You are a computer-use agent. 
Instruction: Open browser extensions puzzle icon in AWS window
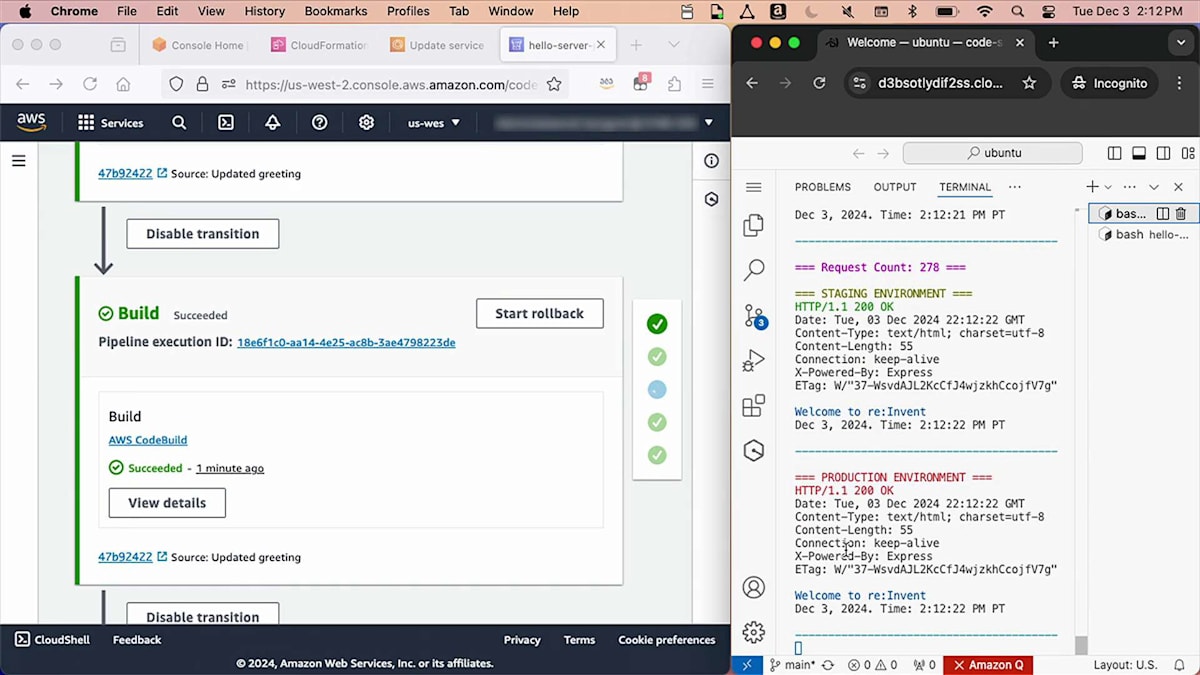pyautogui.click(x=674, y=84)
